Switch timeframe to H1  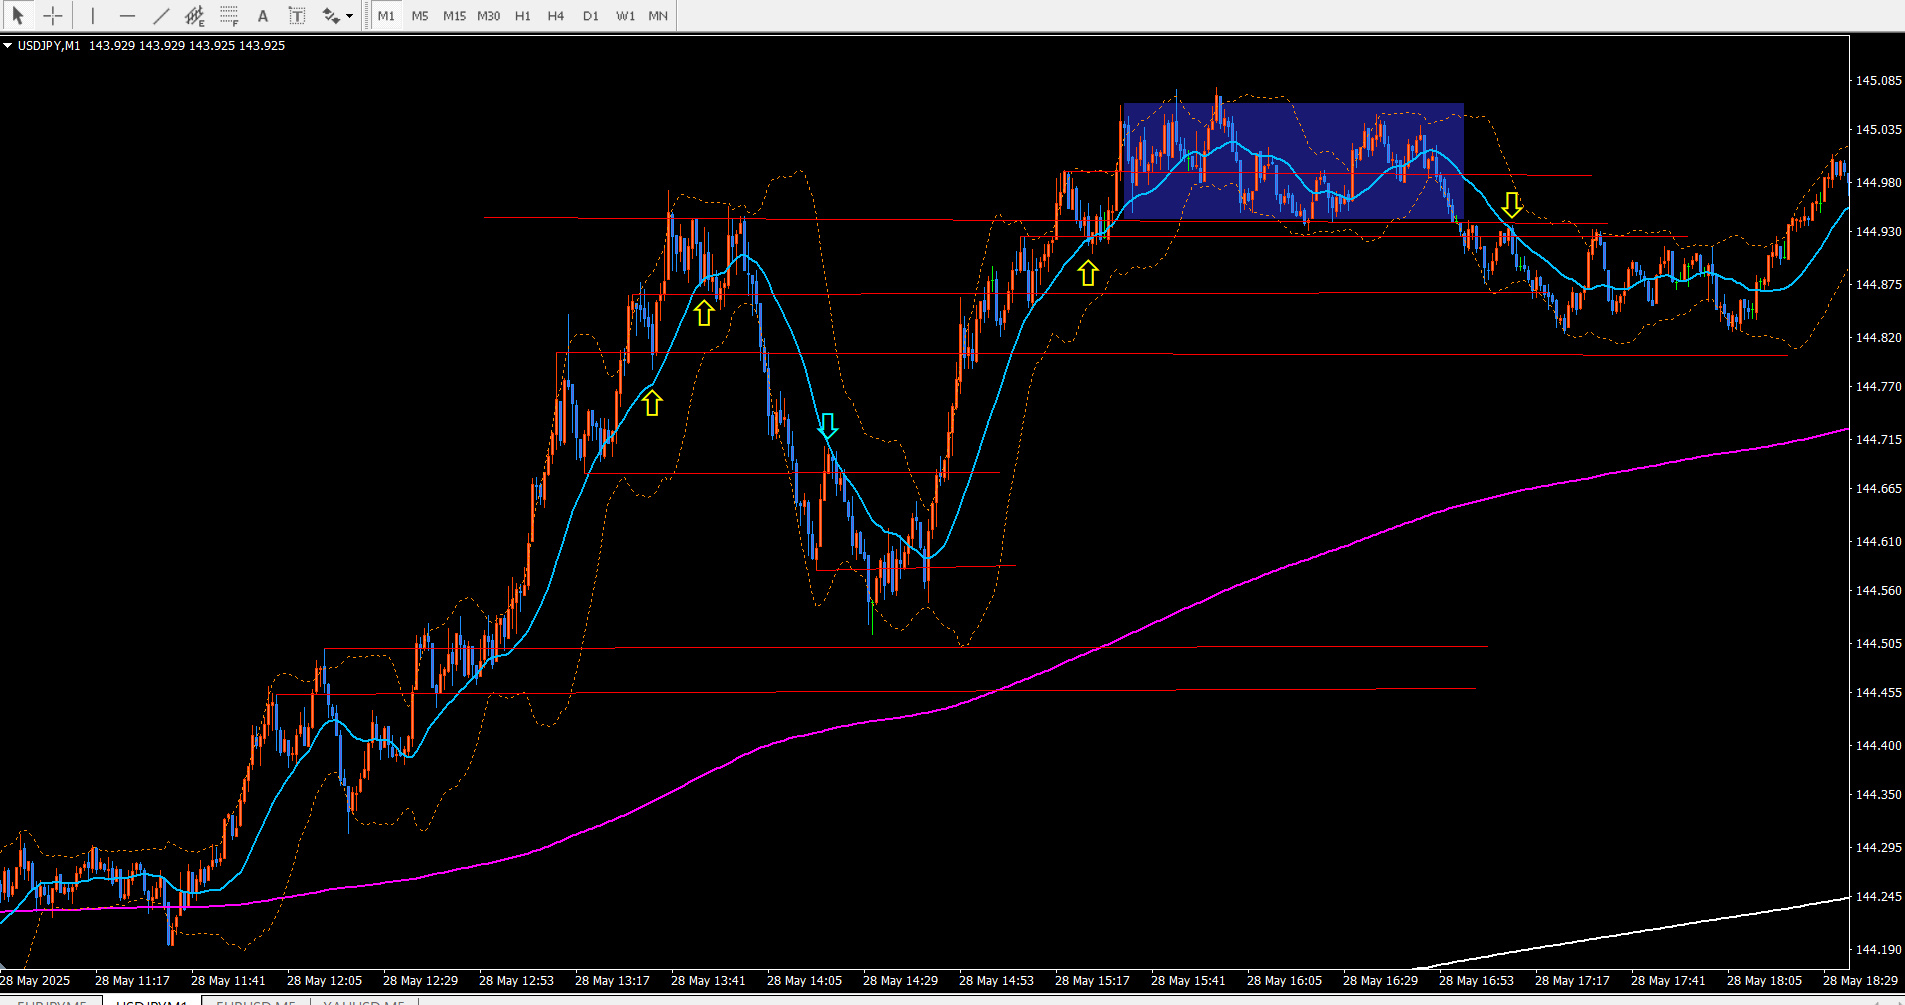pos(522,15)
